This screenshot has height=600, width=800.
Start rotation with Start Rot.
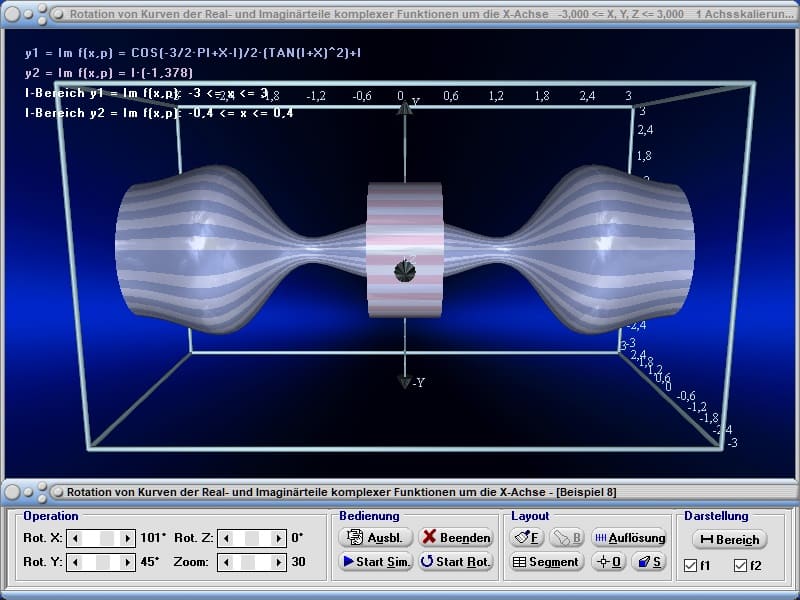point(456,562)
